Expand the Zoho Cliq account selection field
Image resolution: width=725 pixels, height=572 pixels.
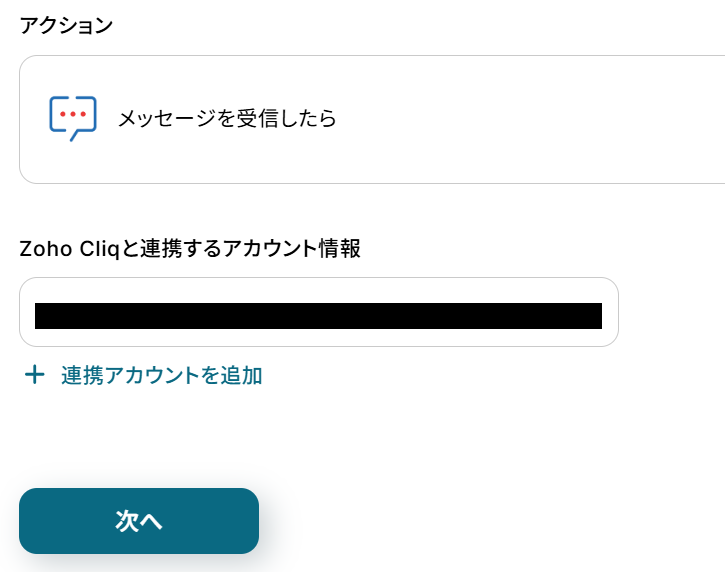click(318, 312)
